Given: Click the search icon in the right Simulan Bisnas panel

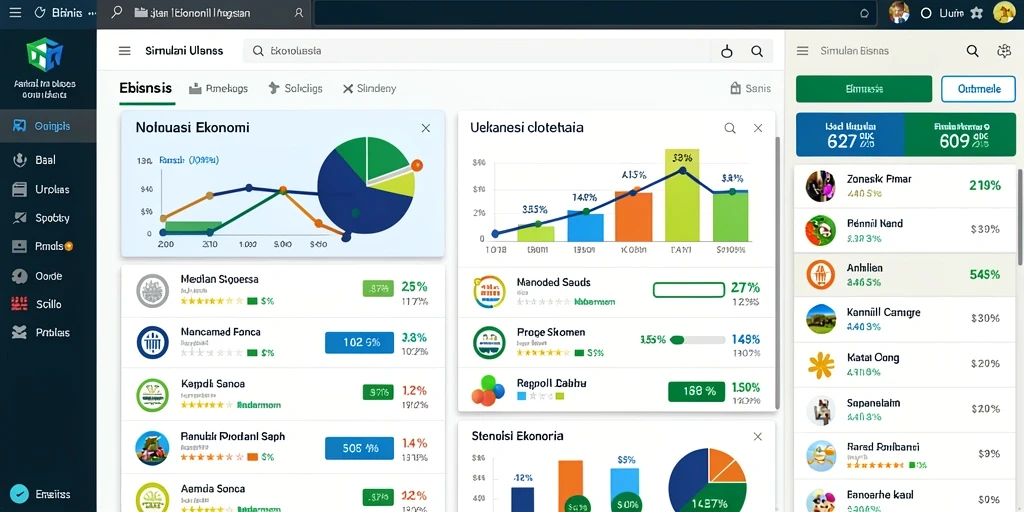Looking at the screenshot, I should [972, 51].
